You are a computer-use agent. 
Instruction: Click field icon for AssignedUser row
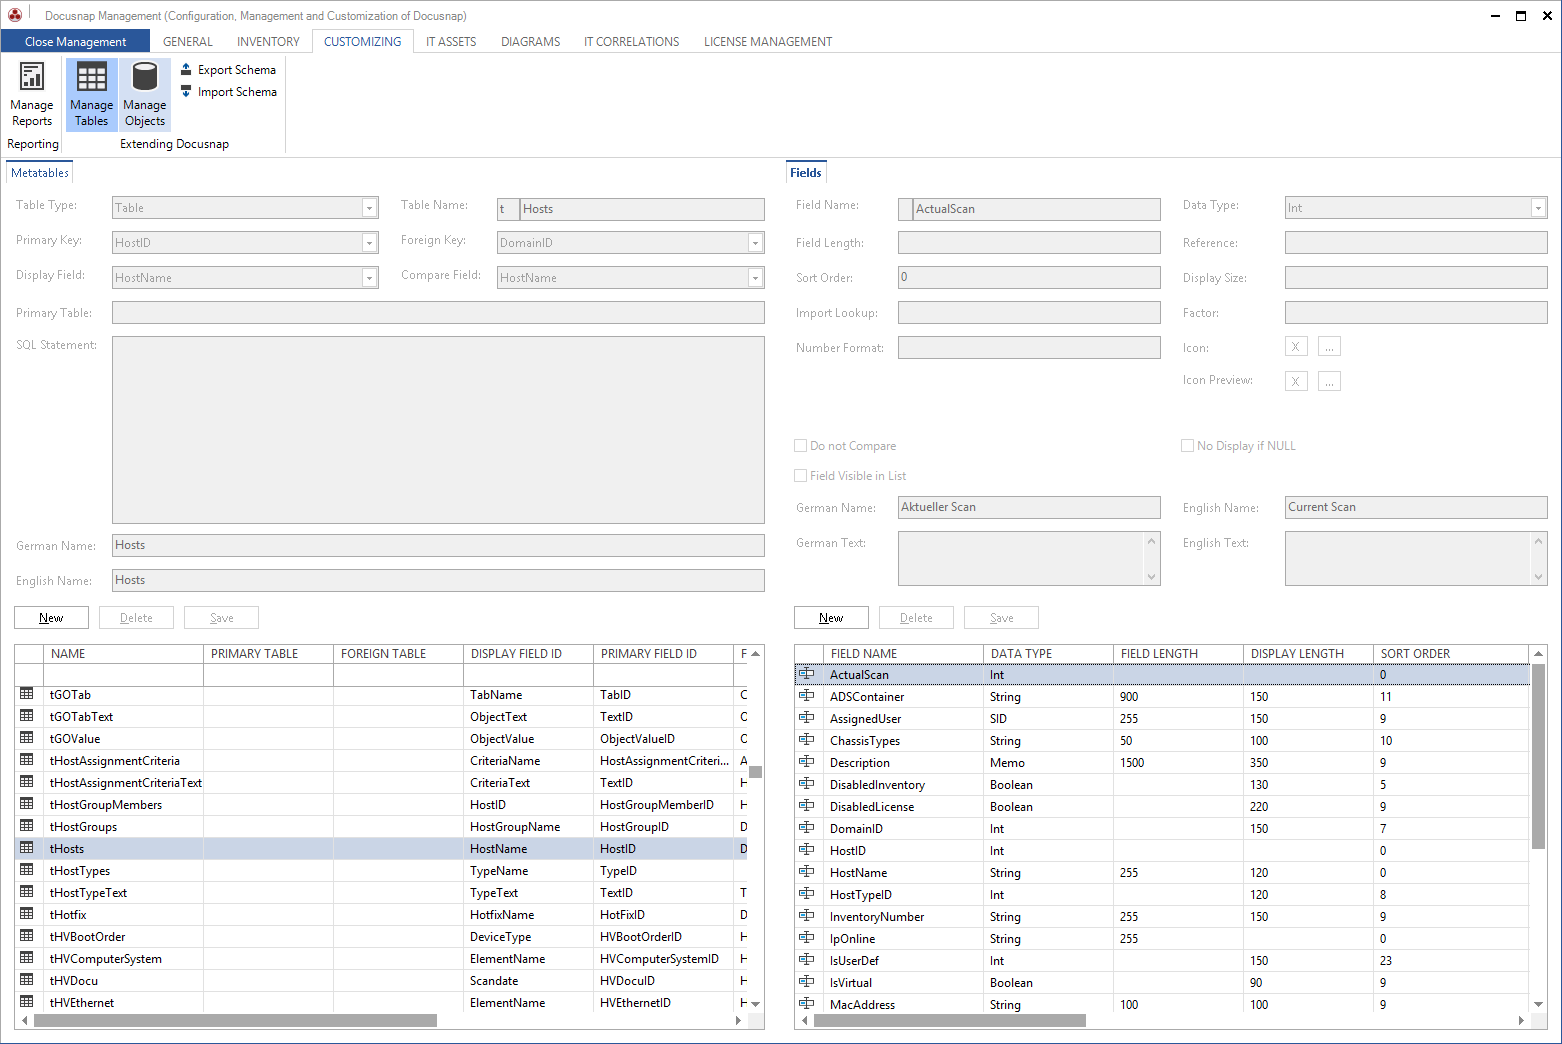pyautogui.click(x=807, y=718)
